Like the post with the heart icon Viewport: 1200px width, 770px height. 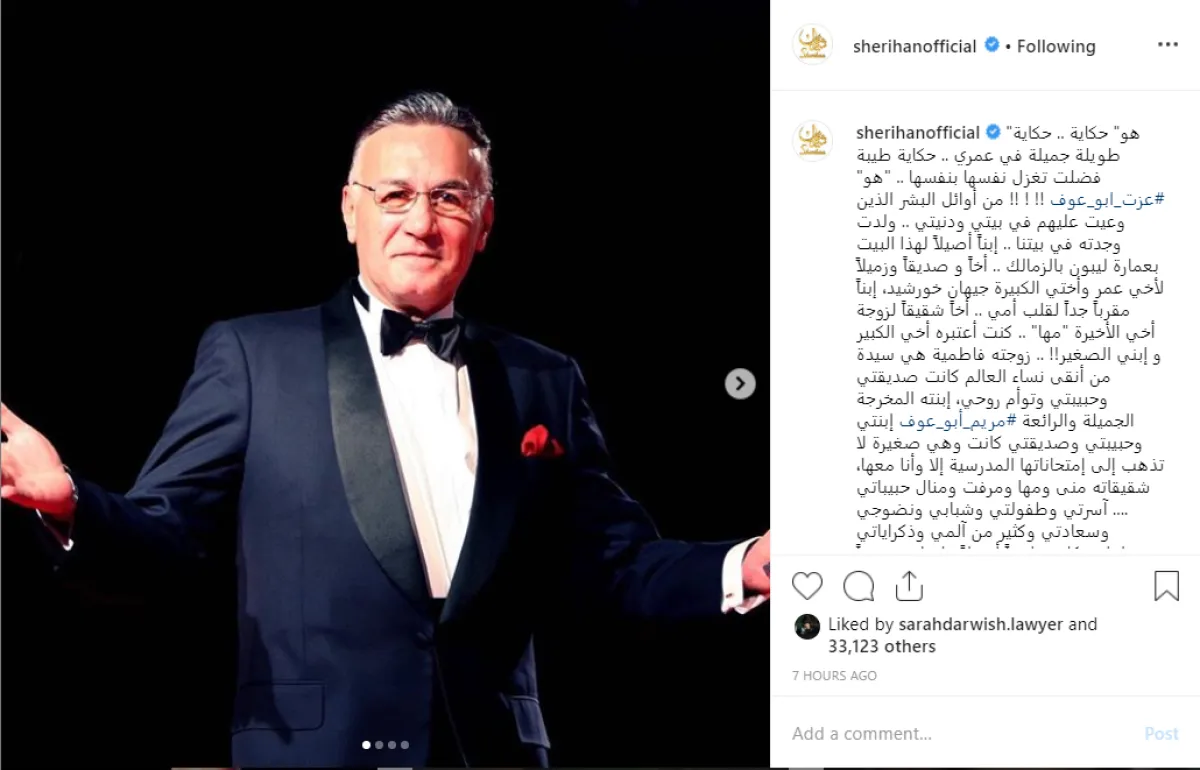tap(807, 586)
